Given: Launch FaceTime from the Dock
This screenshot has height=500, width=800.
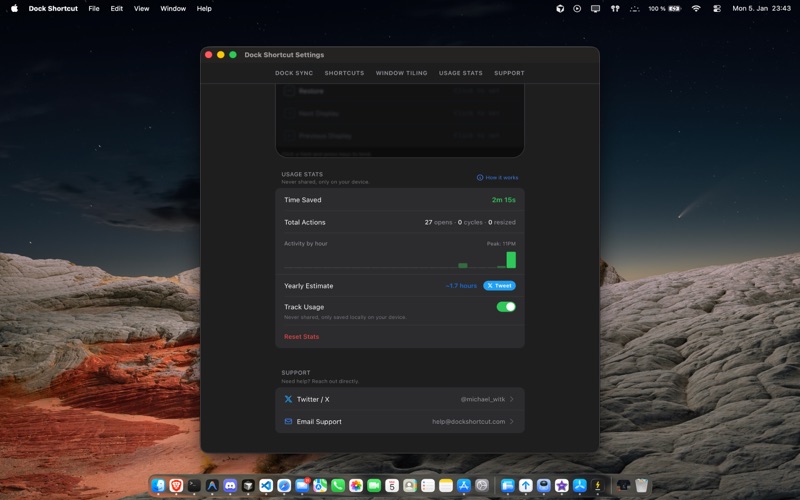Looking at the screenshot, I should point(374,485).
